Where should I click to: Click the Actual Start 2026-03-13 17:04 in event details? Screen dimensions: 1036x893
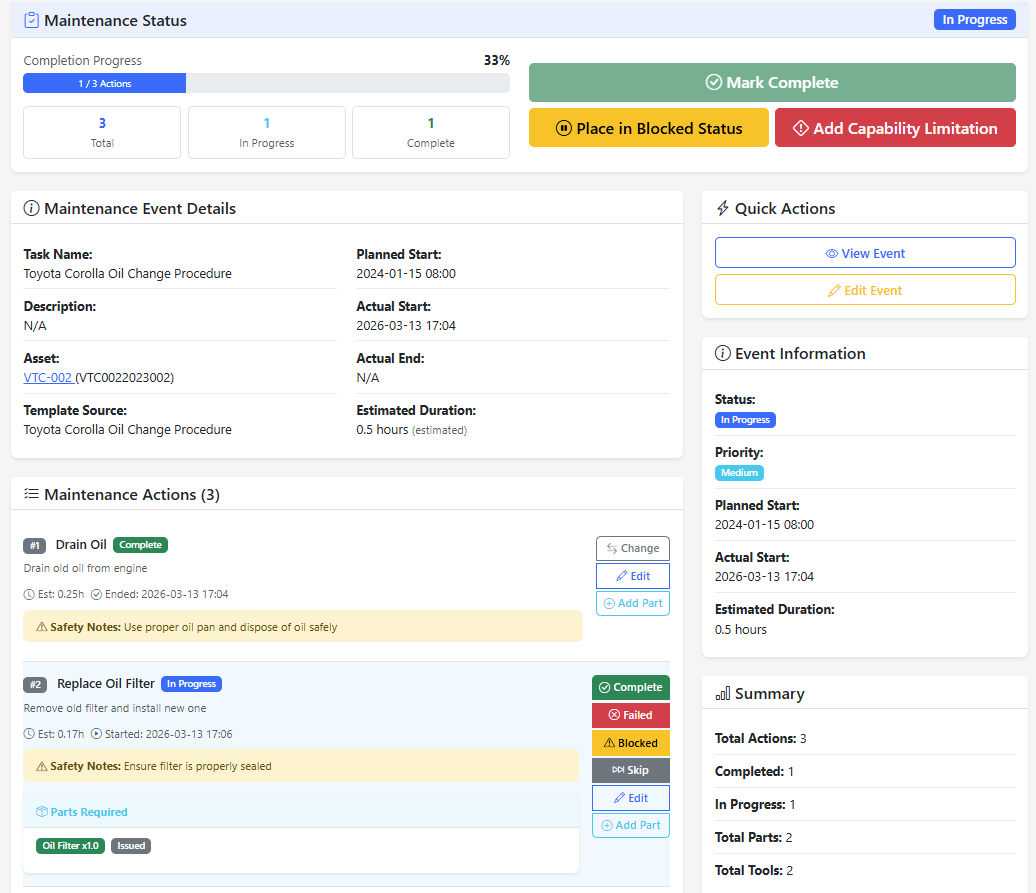coord(406,326)
